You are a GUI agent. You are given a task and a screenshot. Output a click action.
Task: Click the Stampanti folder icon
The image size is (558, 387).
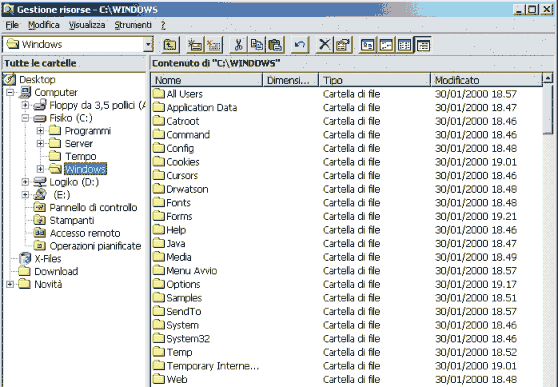[x=40, y=220]
